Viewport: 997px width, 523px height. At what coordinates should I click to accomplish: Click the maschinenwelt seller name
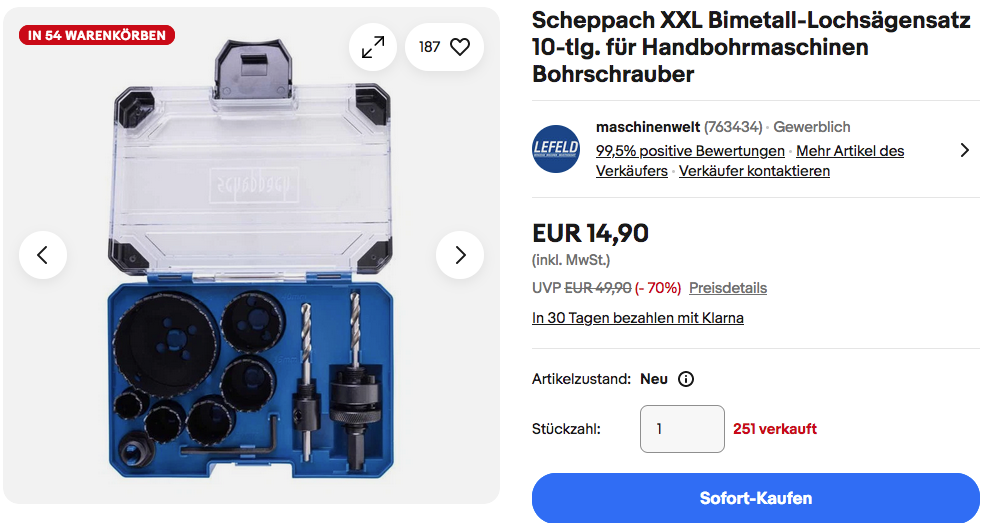point(648,127)
